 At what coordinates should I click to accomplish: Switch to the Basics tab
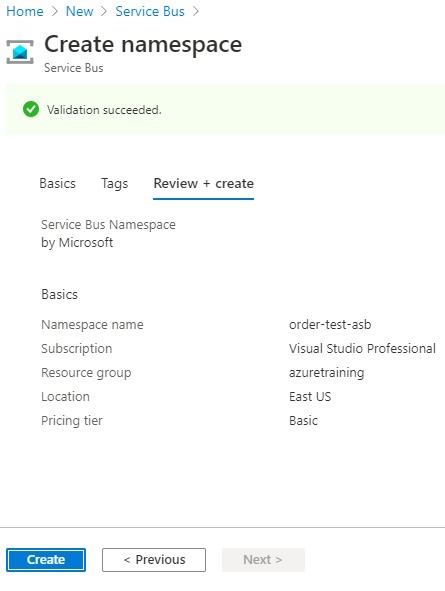click(58, 184)
